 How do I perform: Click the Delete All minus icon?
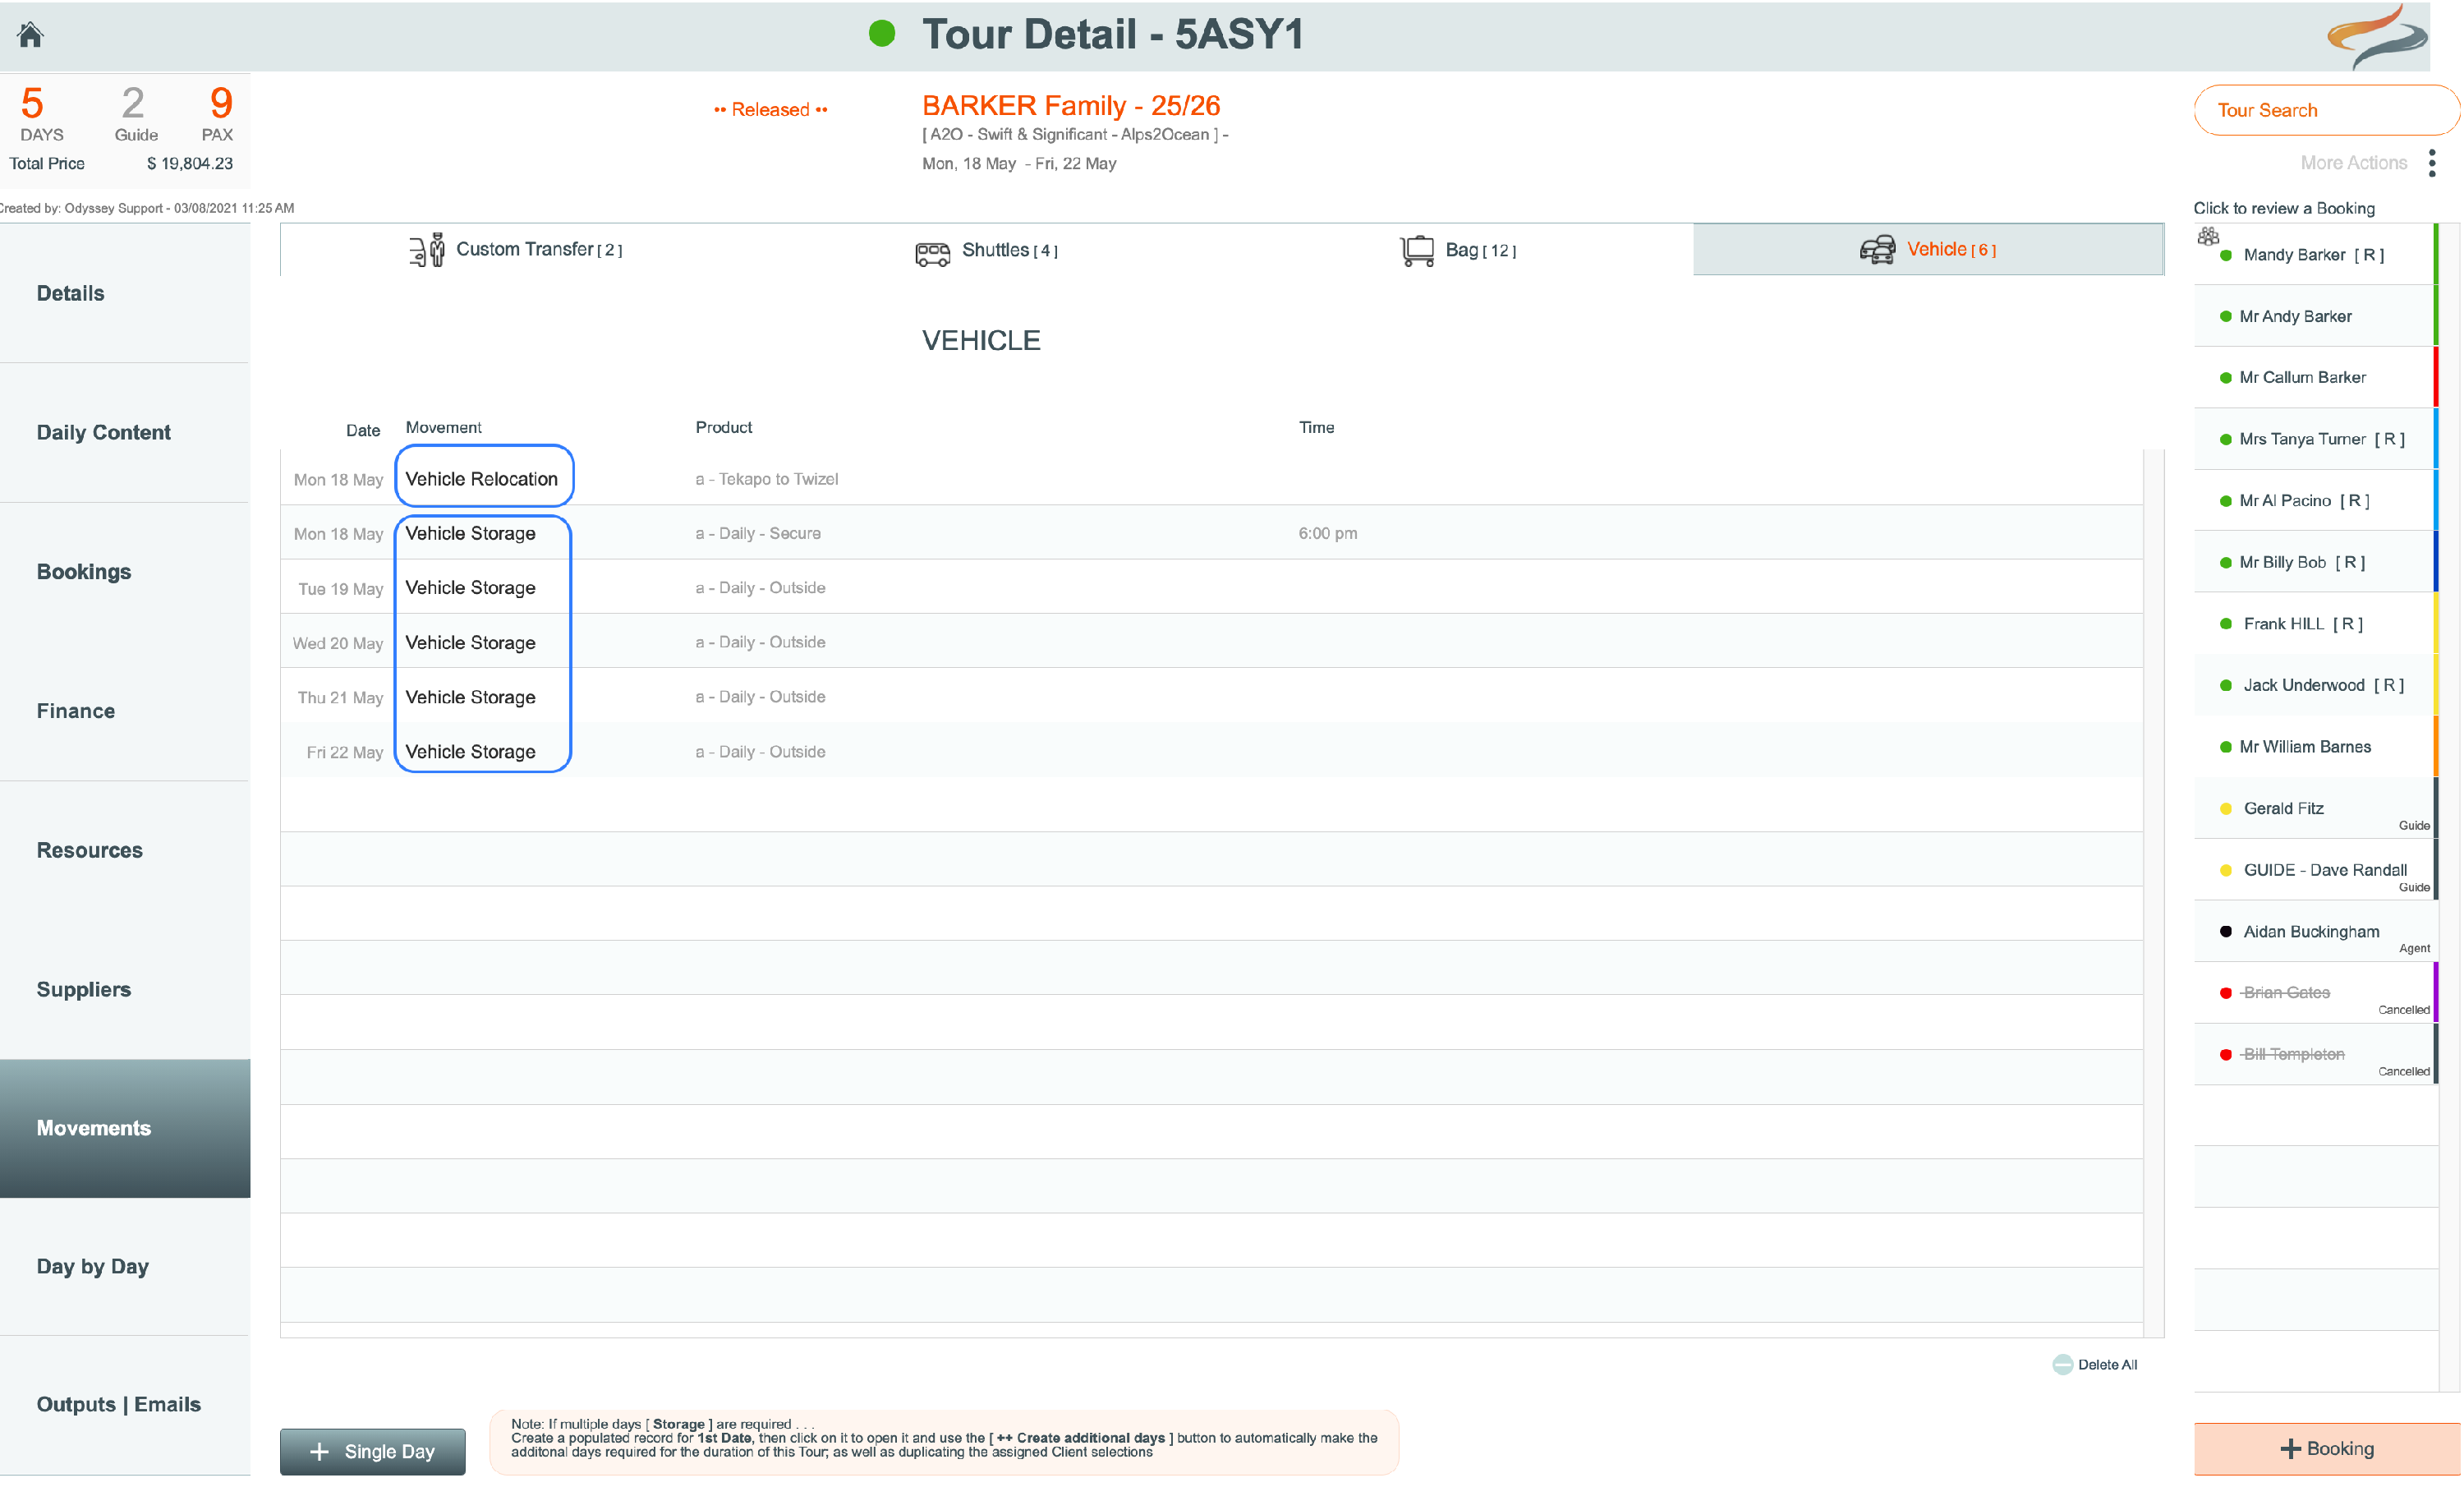pyautogui.click(x=2062, y=1364)
